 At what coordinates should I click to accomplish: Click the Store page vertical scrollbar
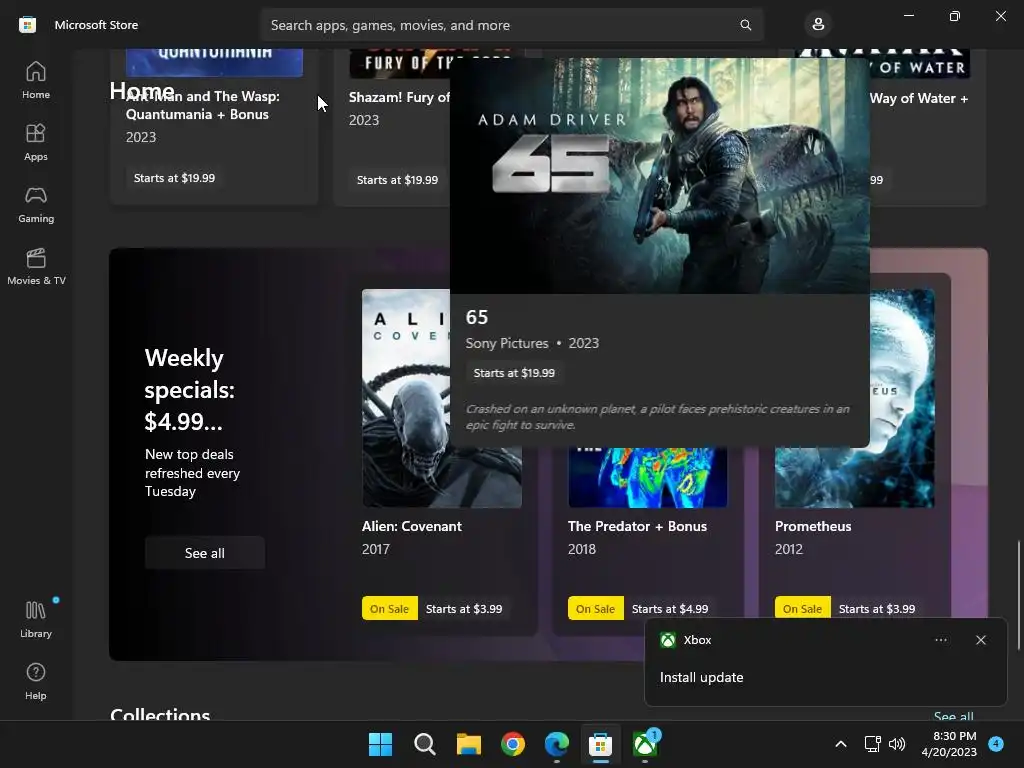pyautogui.click(x=1018, y=596)
